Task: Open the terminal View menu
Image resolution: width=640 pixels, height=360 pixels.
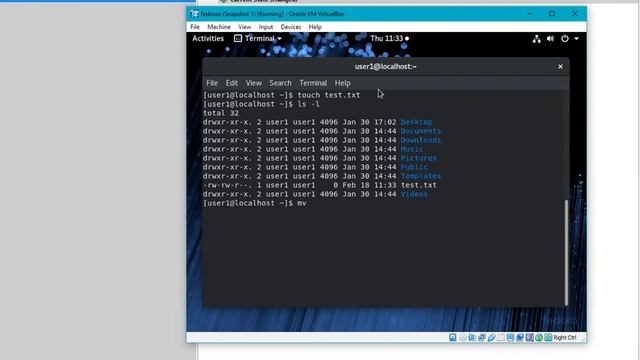Action: [x=253, y=83]
